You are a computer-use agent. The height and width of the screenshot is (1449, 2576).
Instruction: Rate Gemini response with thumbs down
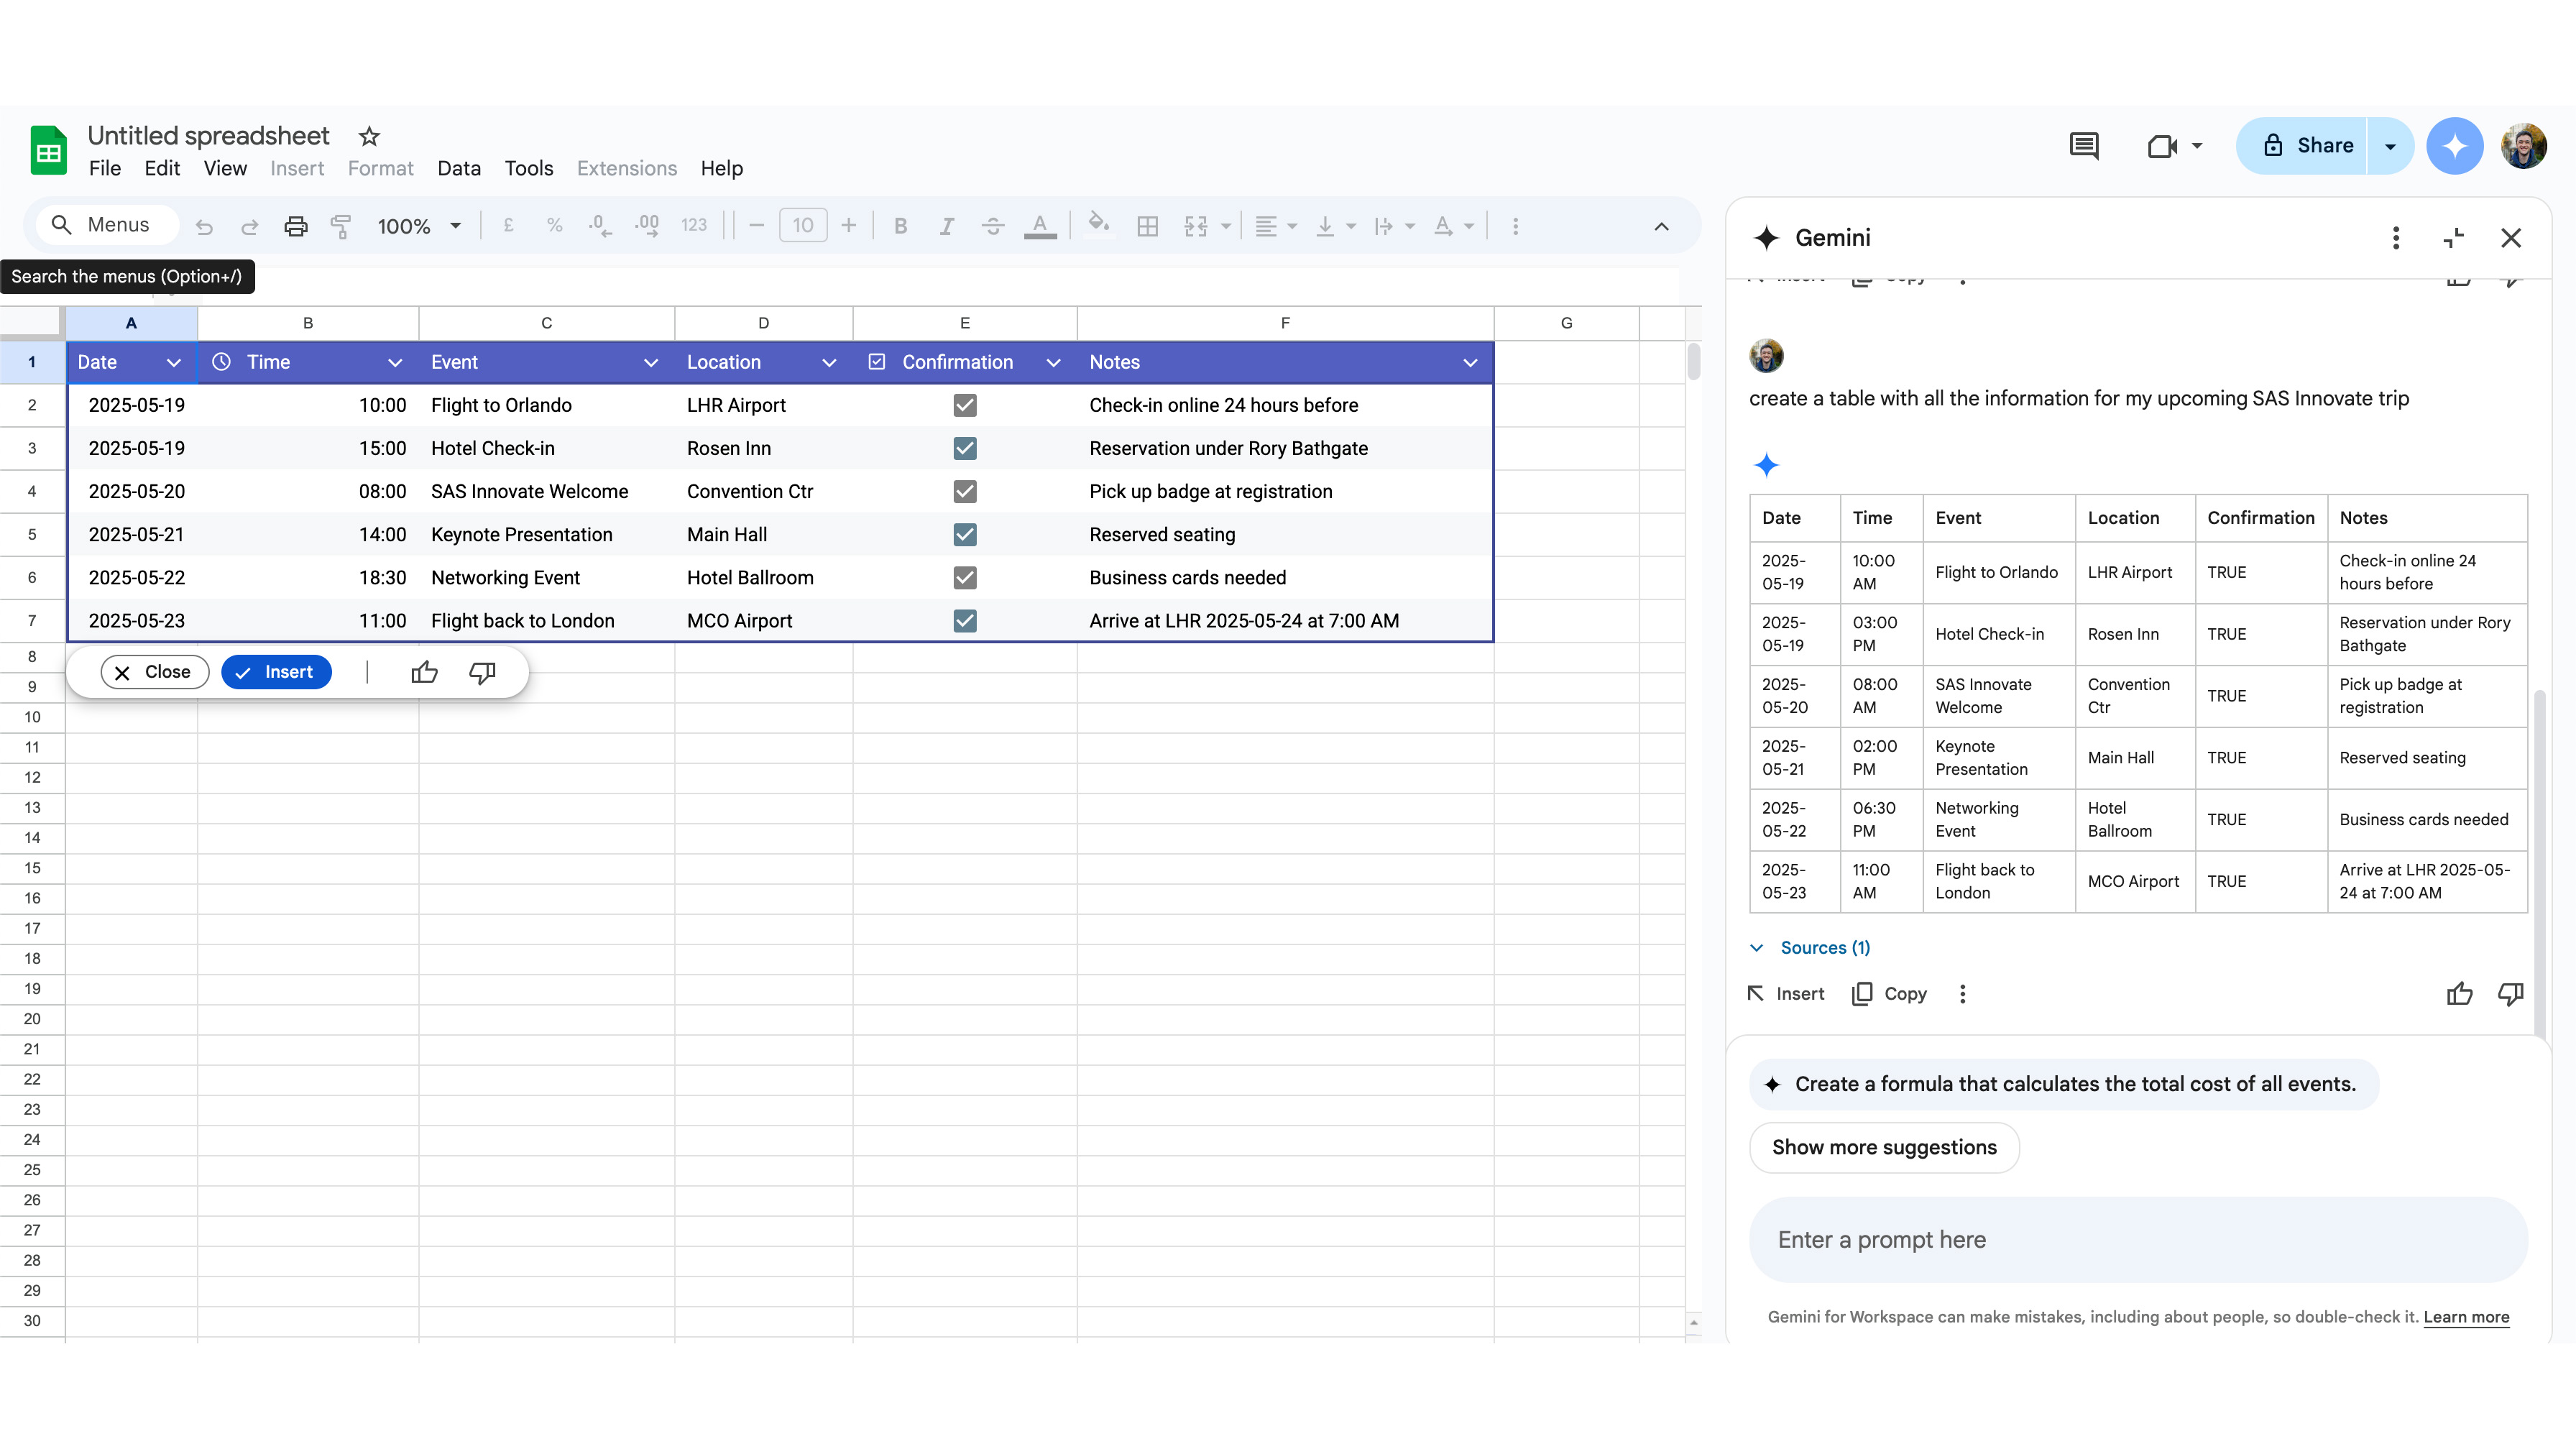[x=2511, y=994]
